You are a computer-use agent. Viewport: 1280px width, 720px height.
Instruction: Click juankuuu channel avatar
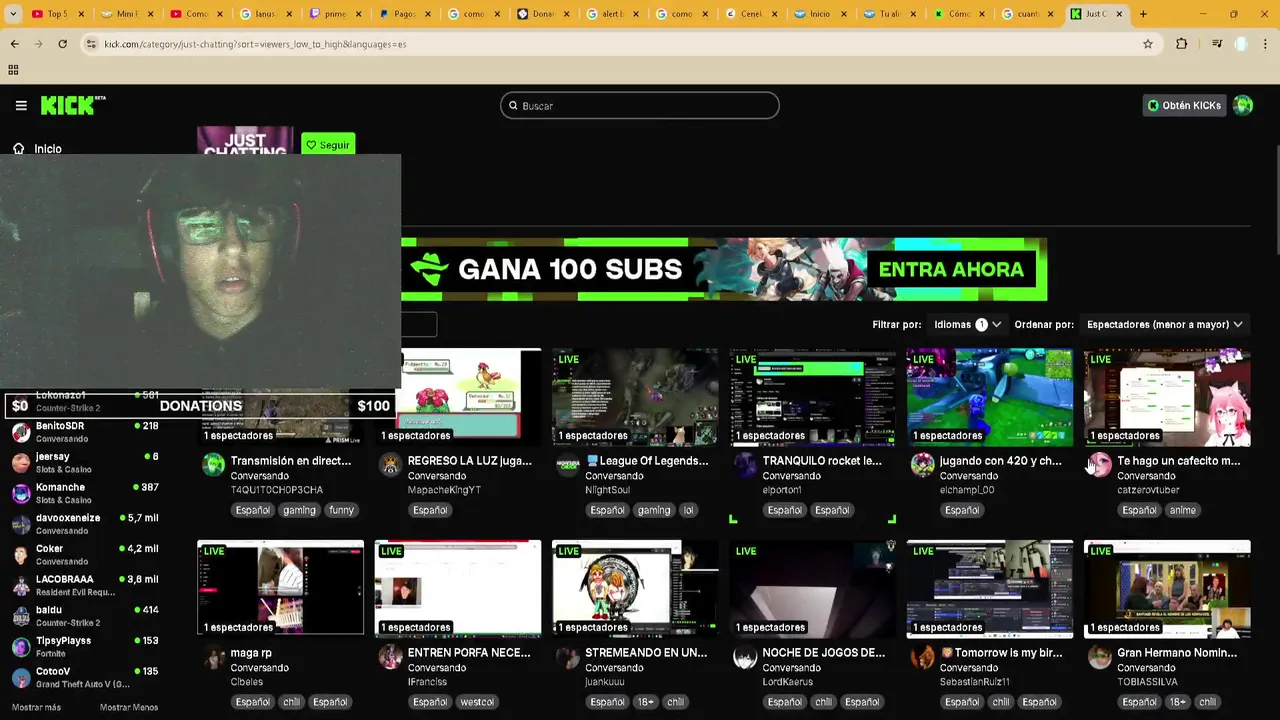click(x=568, y=656)
